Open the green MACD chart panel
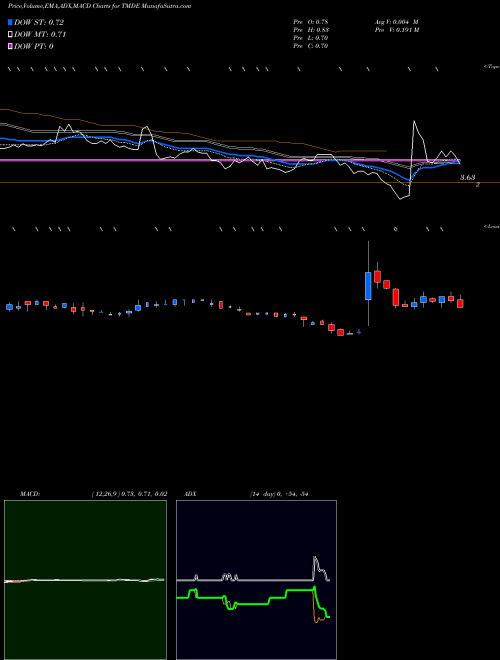500x660 pixels. [x=85, y=580]
